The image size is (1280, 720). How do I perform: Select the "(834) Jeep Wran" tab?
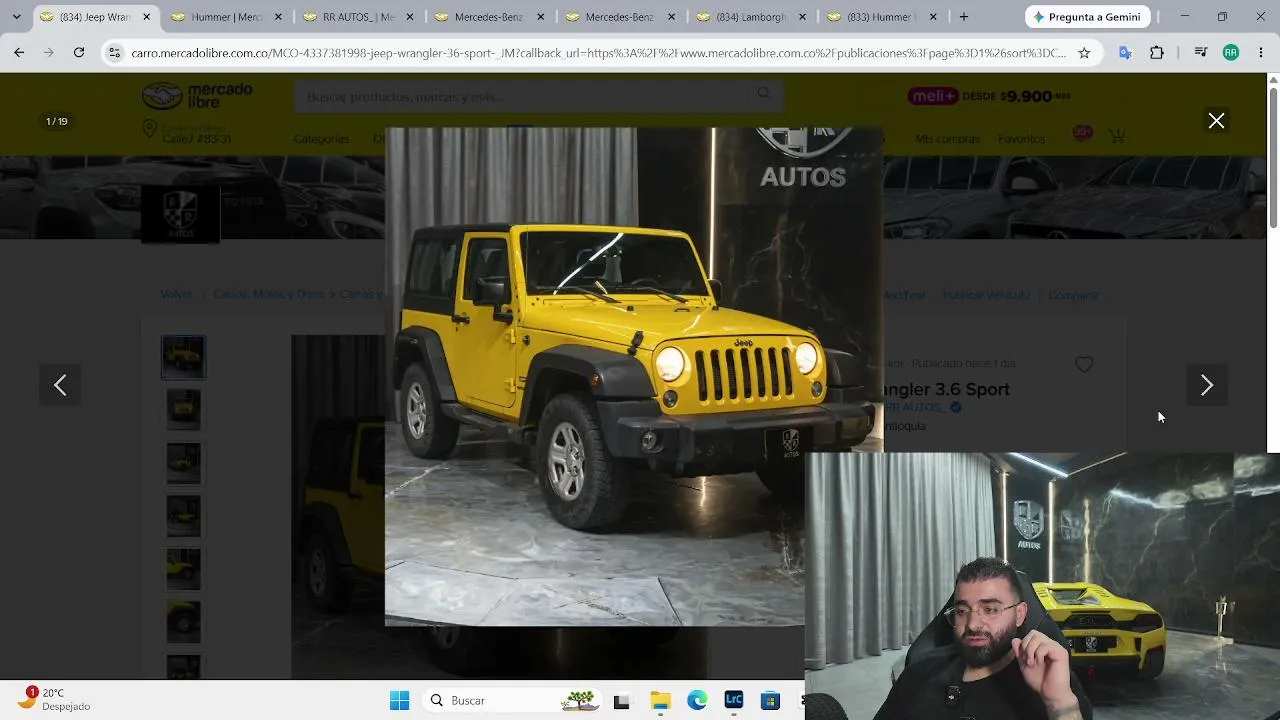coord(96,17)
